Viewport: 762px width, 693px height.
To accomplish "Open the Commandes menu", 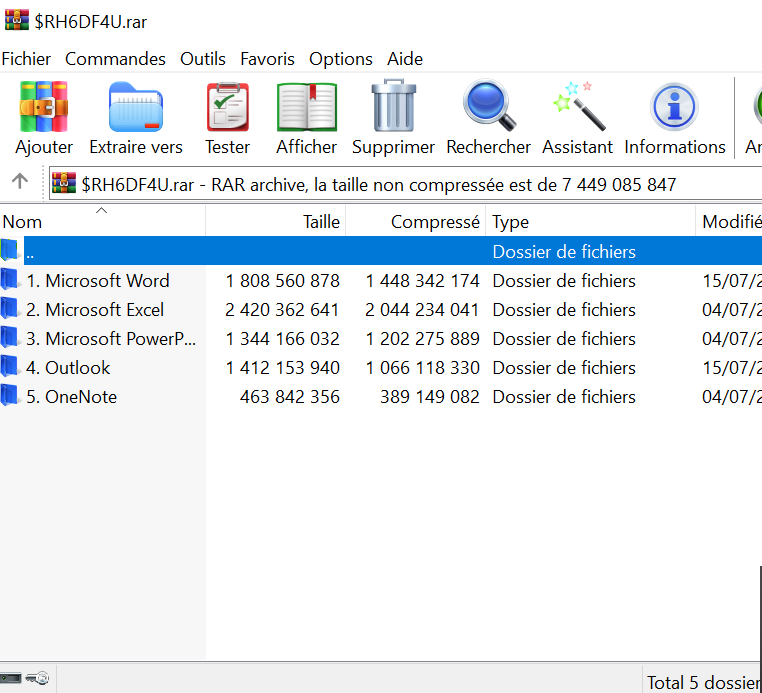I will pyautogui.click(x=115, y=59).
